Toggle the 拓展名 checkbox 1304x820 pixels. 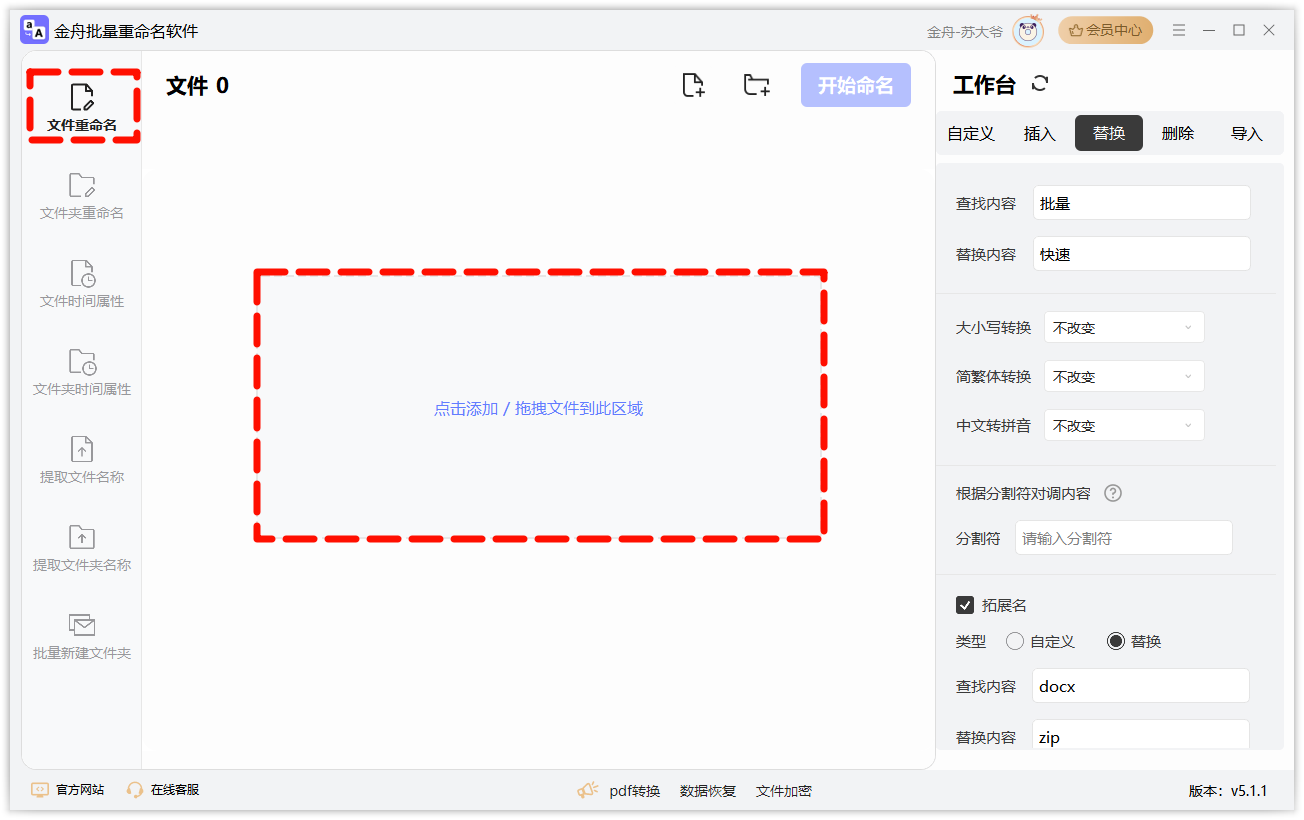click(x=965, y=605)
